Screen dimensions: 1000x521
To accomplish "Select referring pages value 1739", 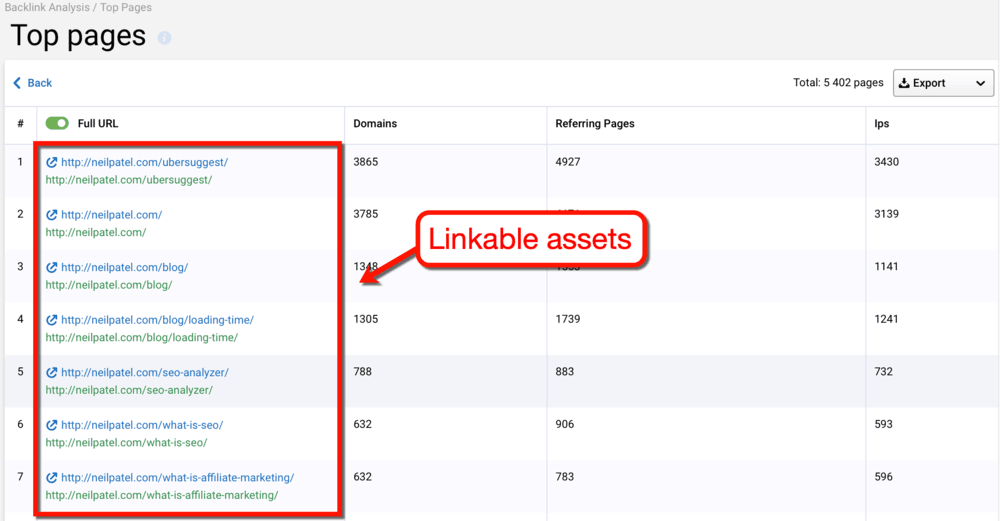I will pos(568,319).
